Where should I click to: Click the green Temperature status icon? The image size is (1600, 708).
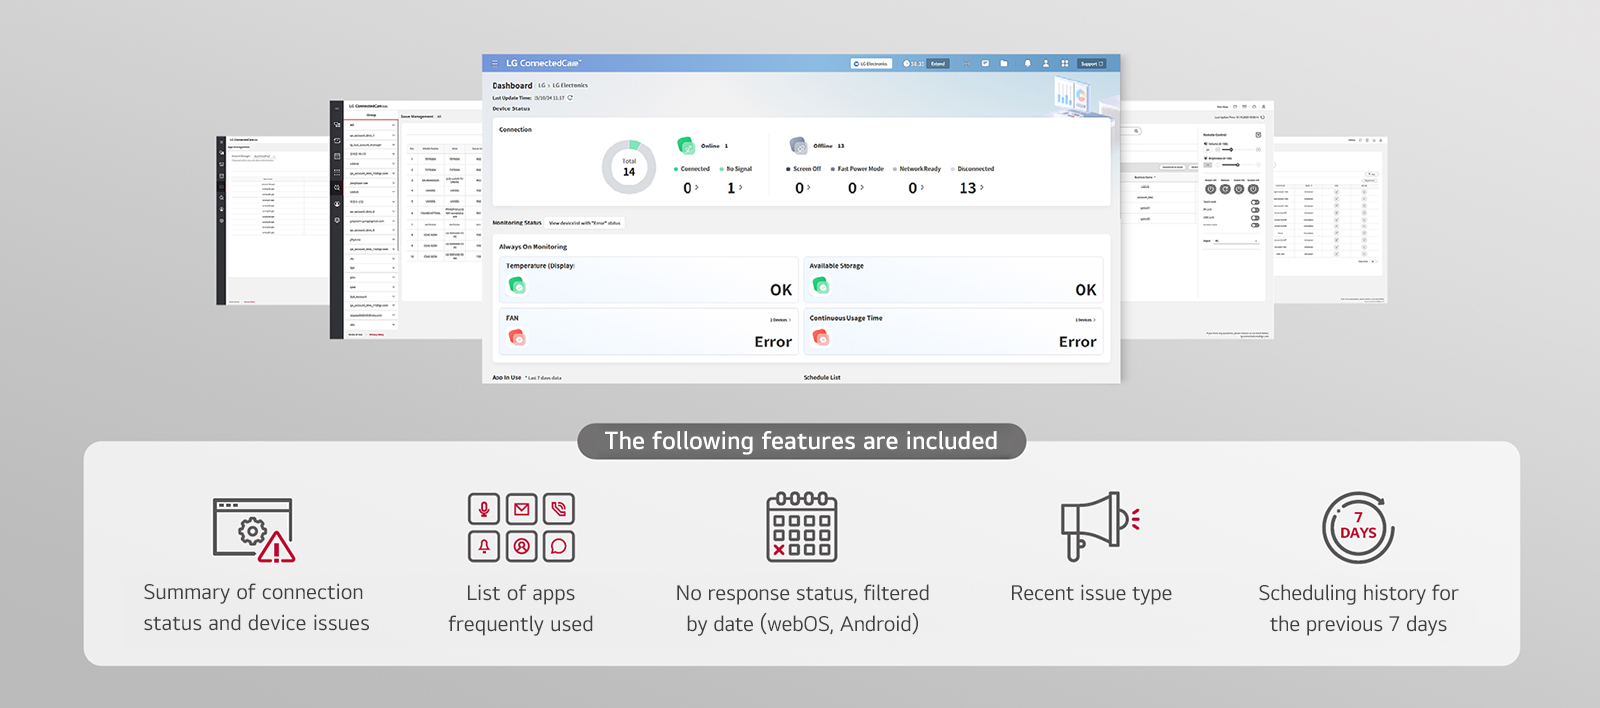click(517, 286)
